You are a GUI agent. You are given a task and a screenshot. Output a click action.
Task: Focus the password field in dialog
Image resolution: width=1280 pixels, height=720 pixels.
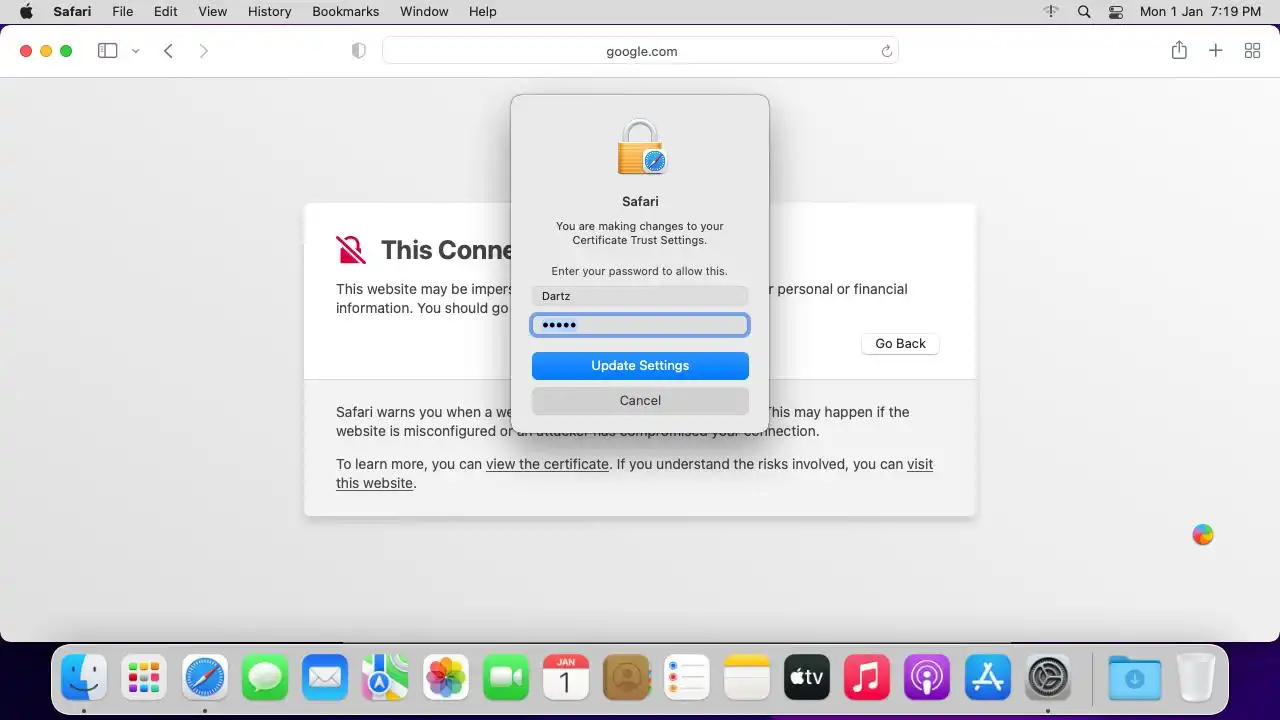(640, 325)
